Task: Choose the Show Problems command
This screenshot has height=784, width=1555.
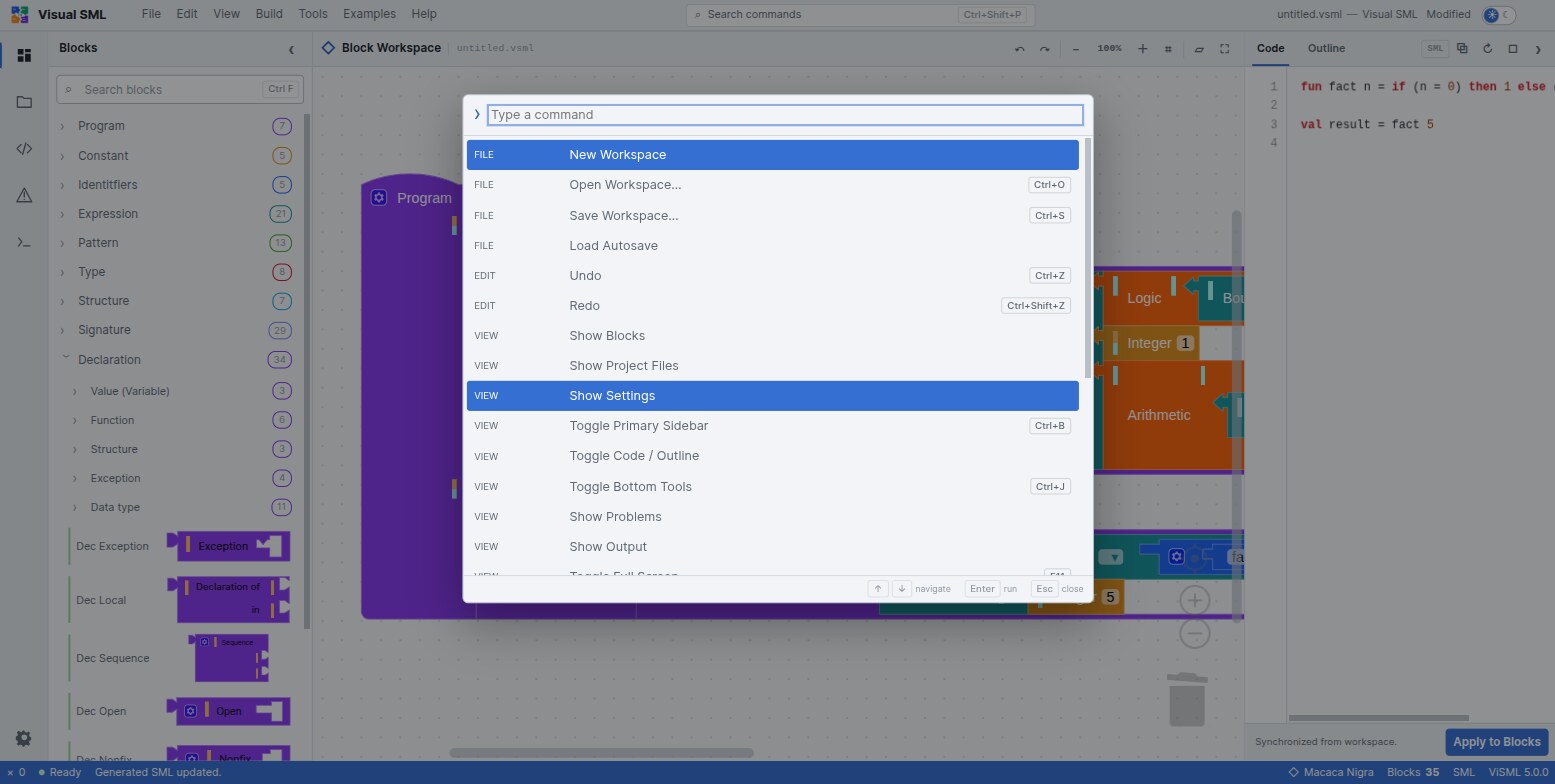Action: (x=773, y=516)
